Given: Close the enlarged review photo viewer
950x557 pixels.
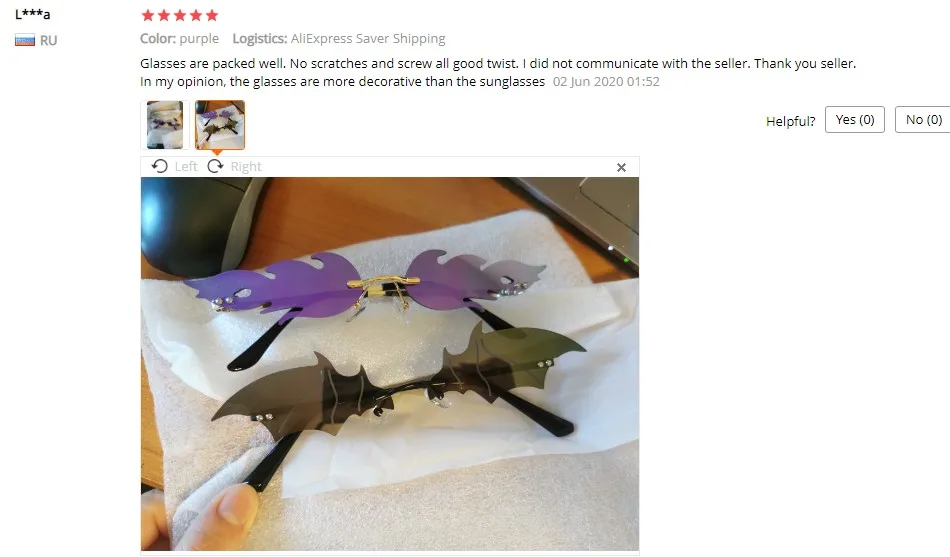Looking at the screenshot, I should coord(621,167).
